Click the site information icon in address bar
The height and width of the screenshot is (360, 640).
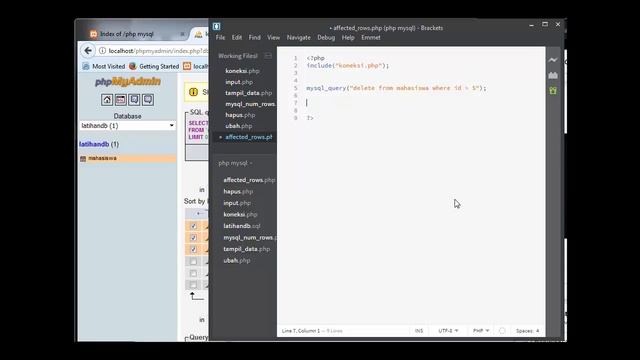102,51
